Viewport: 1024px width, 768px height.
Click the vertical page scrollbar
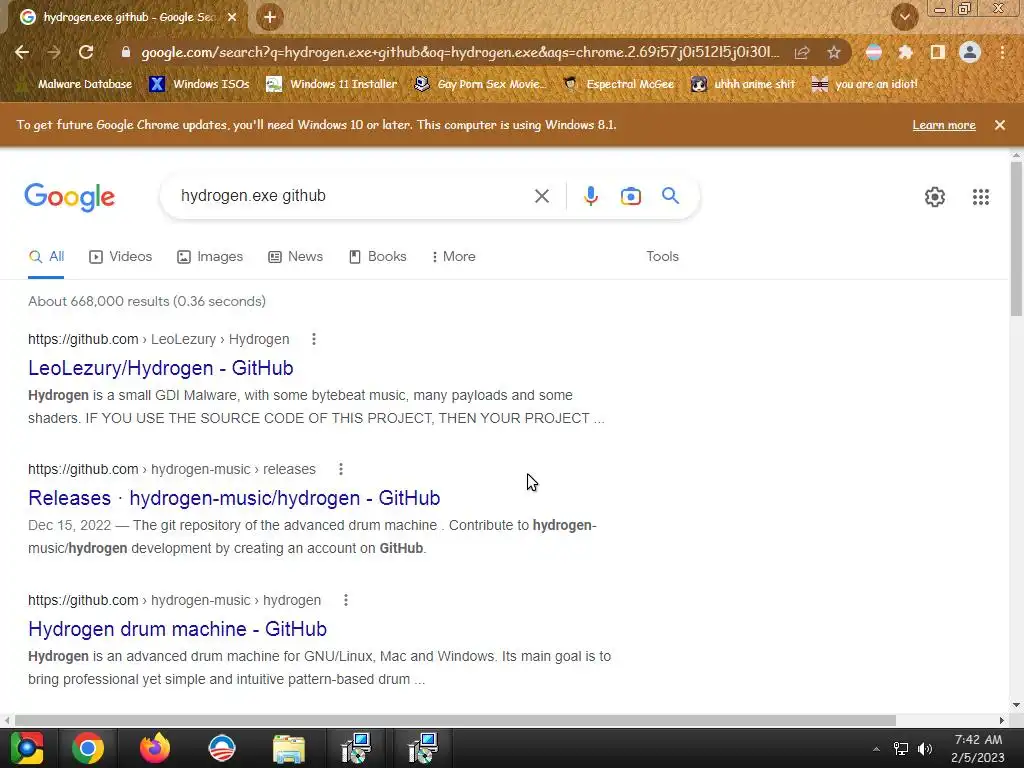pyautogui.click(x=1016, y=238)
